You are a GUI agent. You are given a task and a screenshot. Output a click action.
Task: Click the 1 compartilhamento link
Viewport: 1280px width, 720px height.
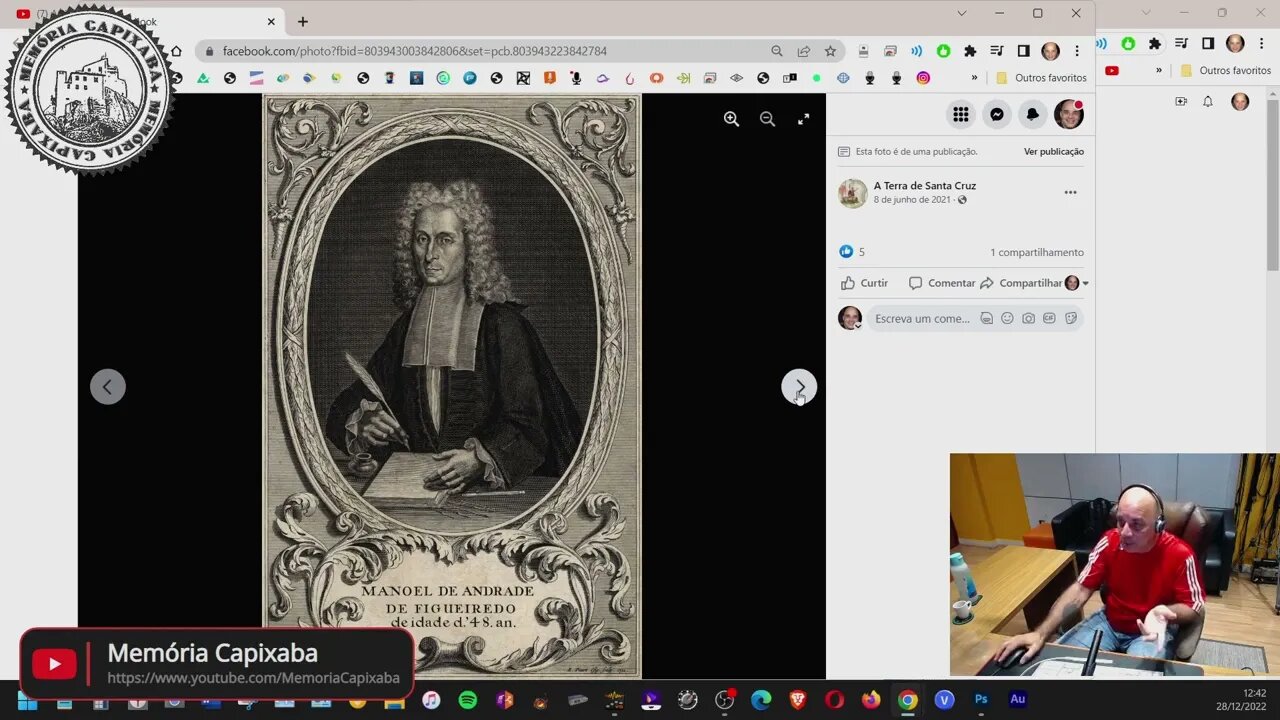(x=1037, y=252)
